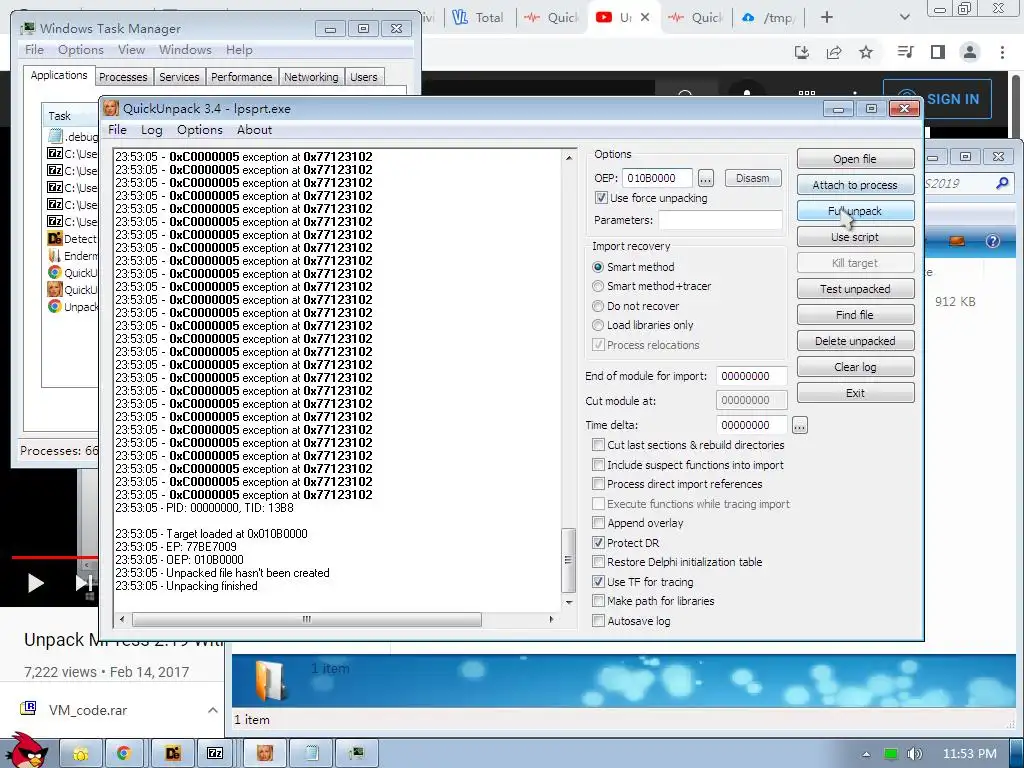The image size is (1024, 768).
Task: Click the Parameters input field
Action: click(x=720, y=220)
